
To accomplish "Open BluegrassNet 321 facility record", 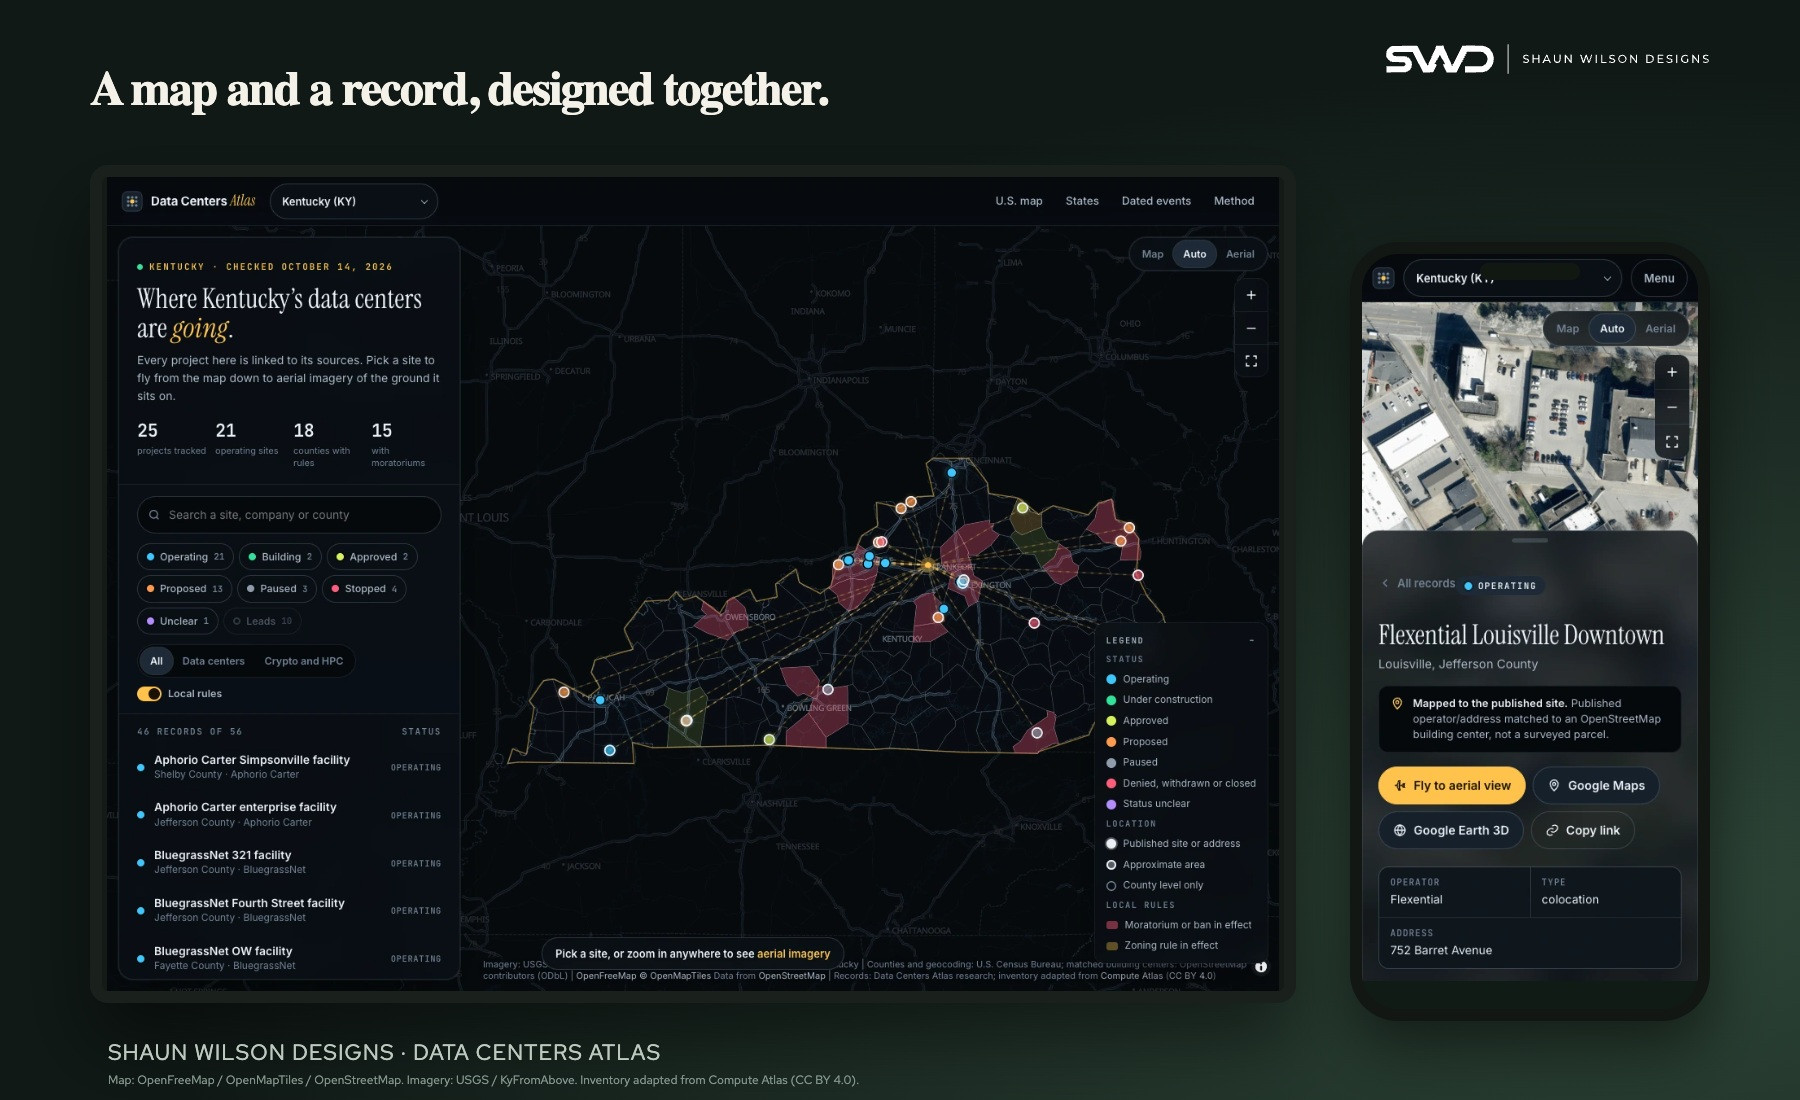I will pyautogui.click(x=289, y=863).
